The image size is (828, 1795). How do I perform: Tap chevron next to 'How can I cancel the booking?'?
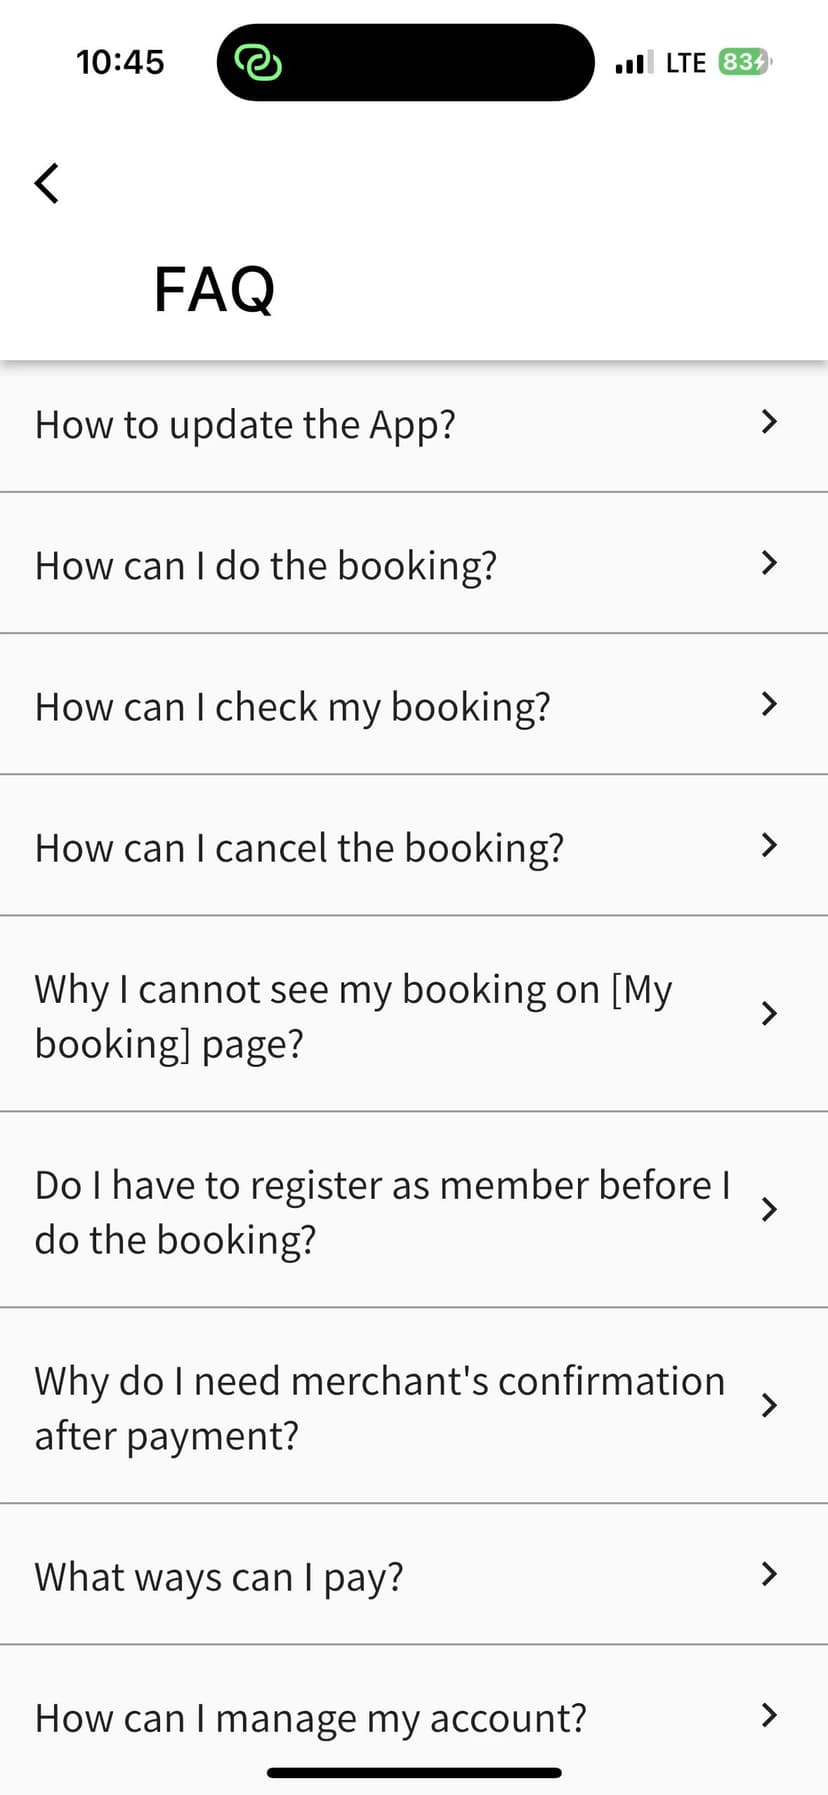coord(768,845)
